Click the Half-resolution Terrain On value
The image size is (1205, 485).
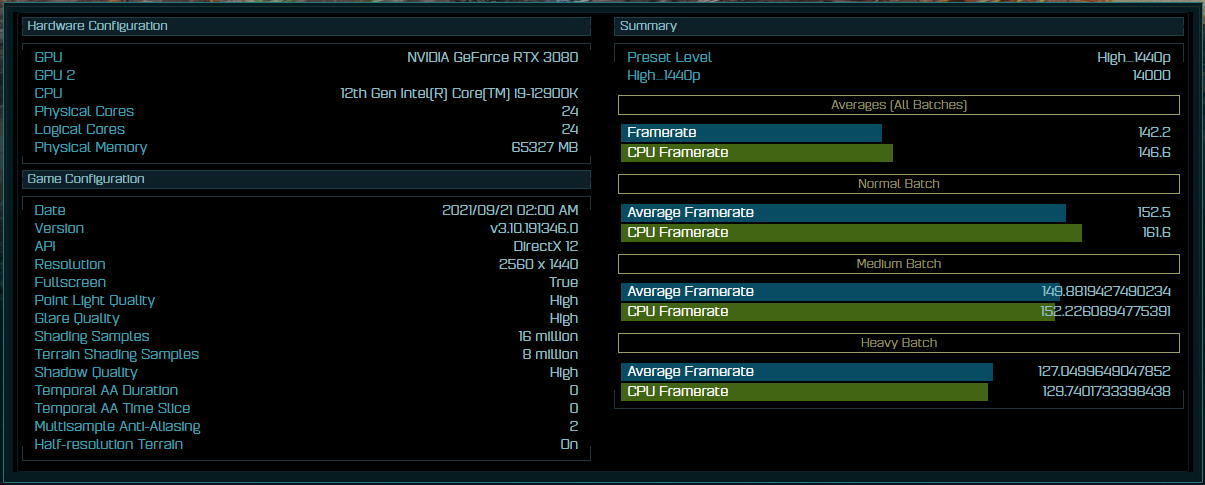click(568, 444)
